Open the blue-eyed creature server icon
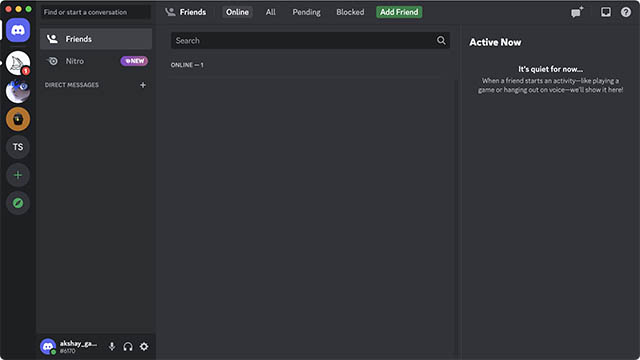This screenshot has width=640, height=360. click(x=18, y=91)
